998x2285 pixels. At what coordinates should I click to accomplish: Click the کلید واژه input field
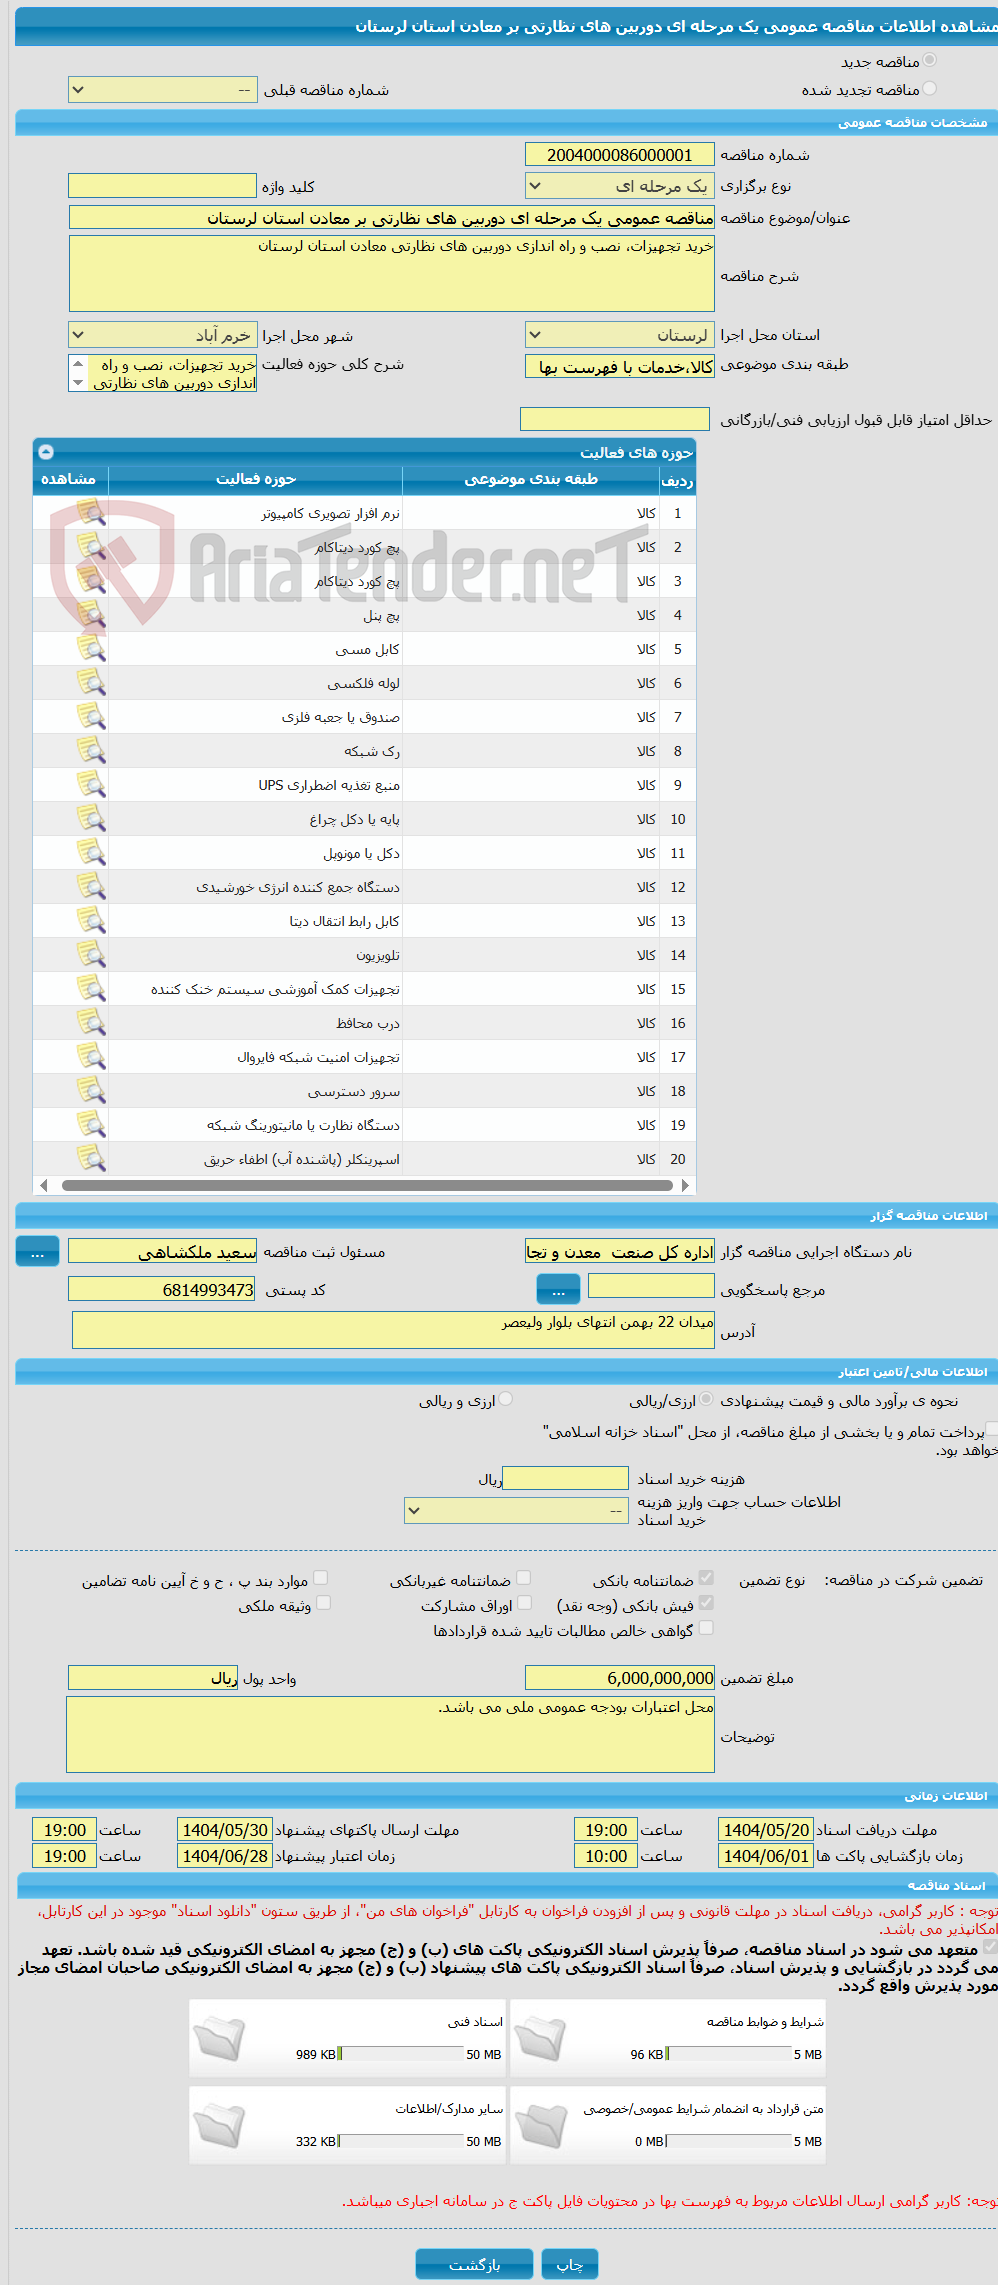(163, 186)
